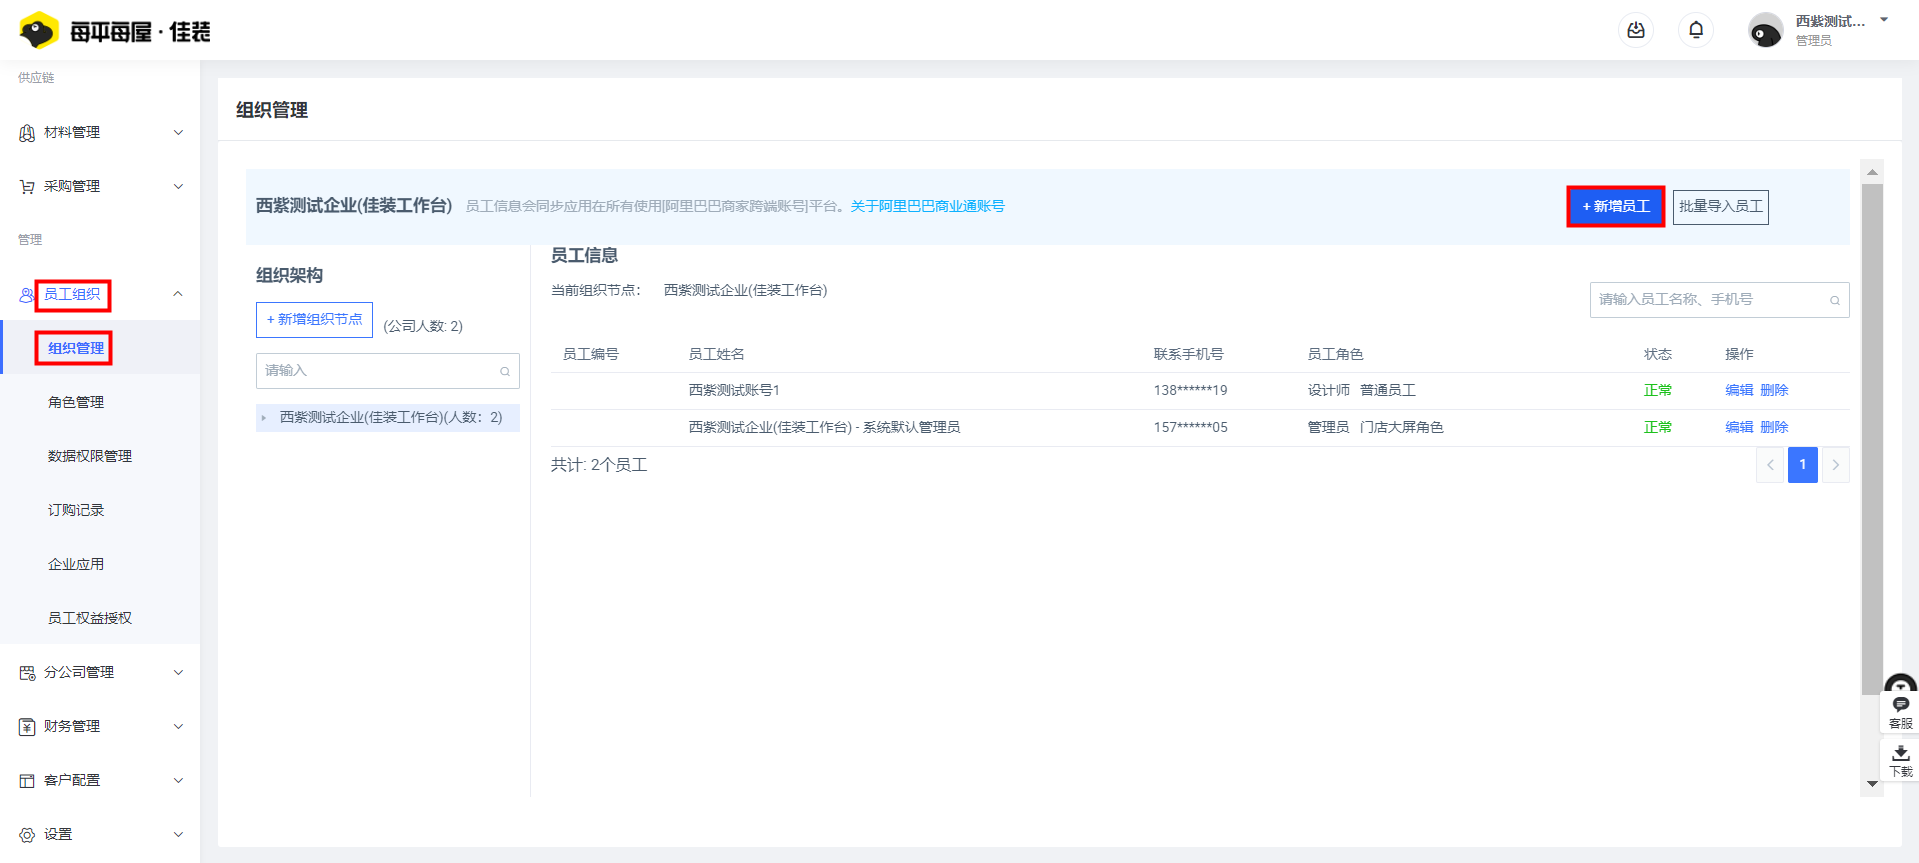Open the 数据权限管理 menu item

pos(90,456)
